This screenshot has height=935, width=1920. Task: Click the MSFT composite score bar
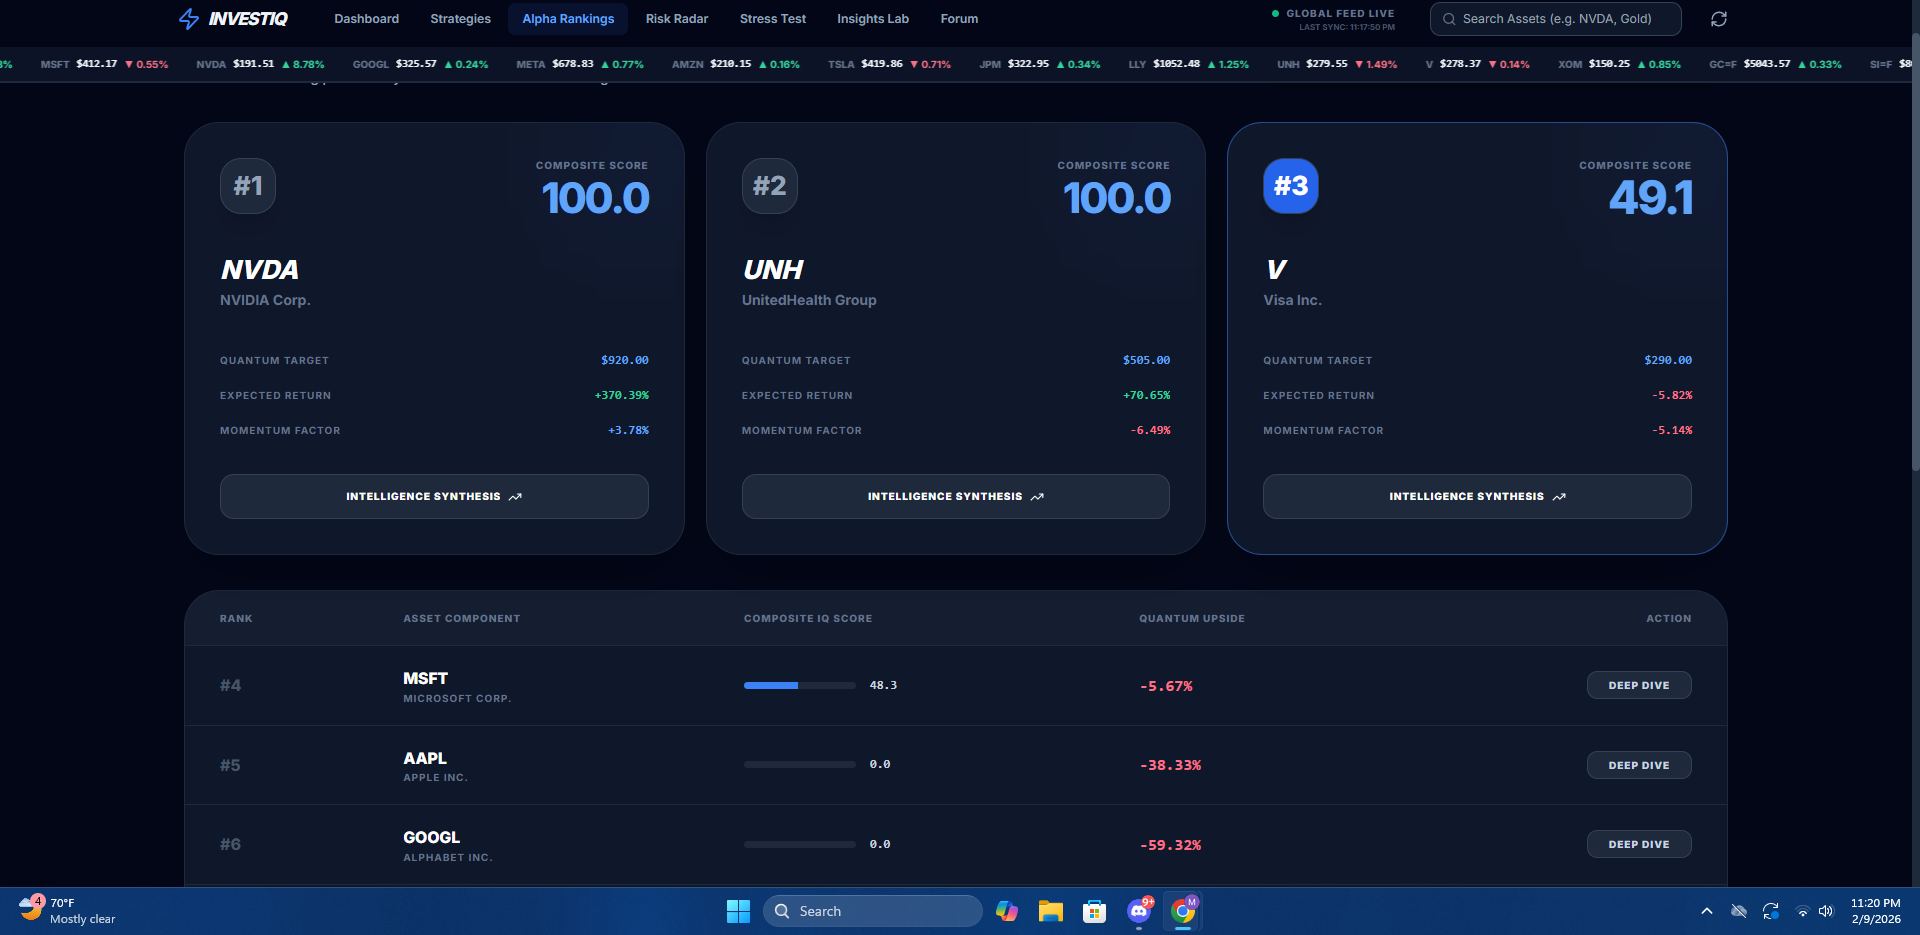[800, 686]
